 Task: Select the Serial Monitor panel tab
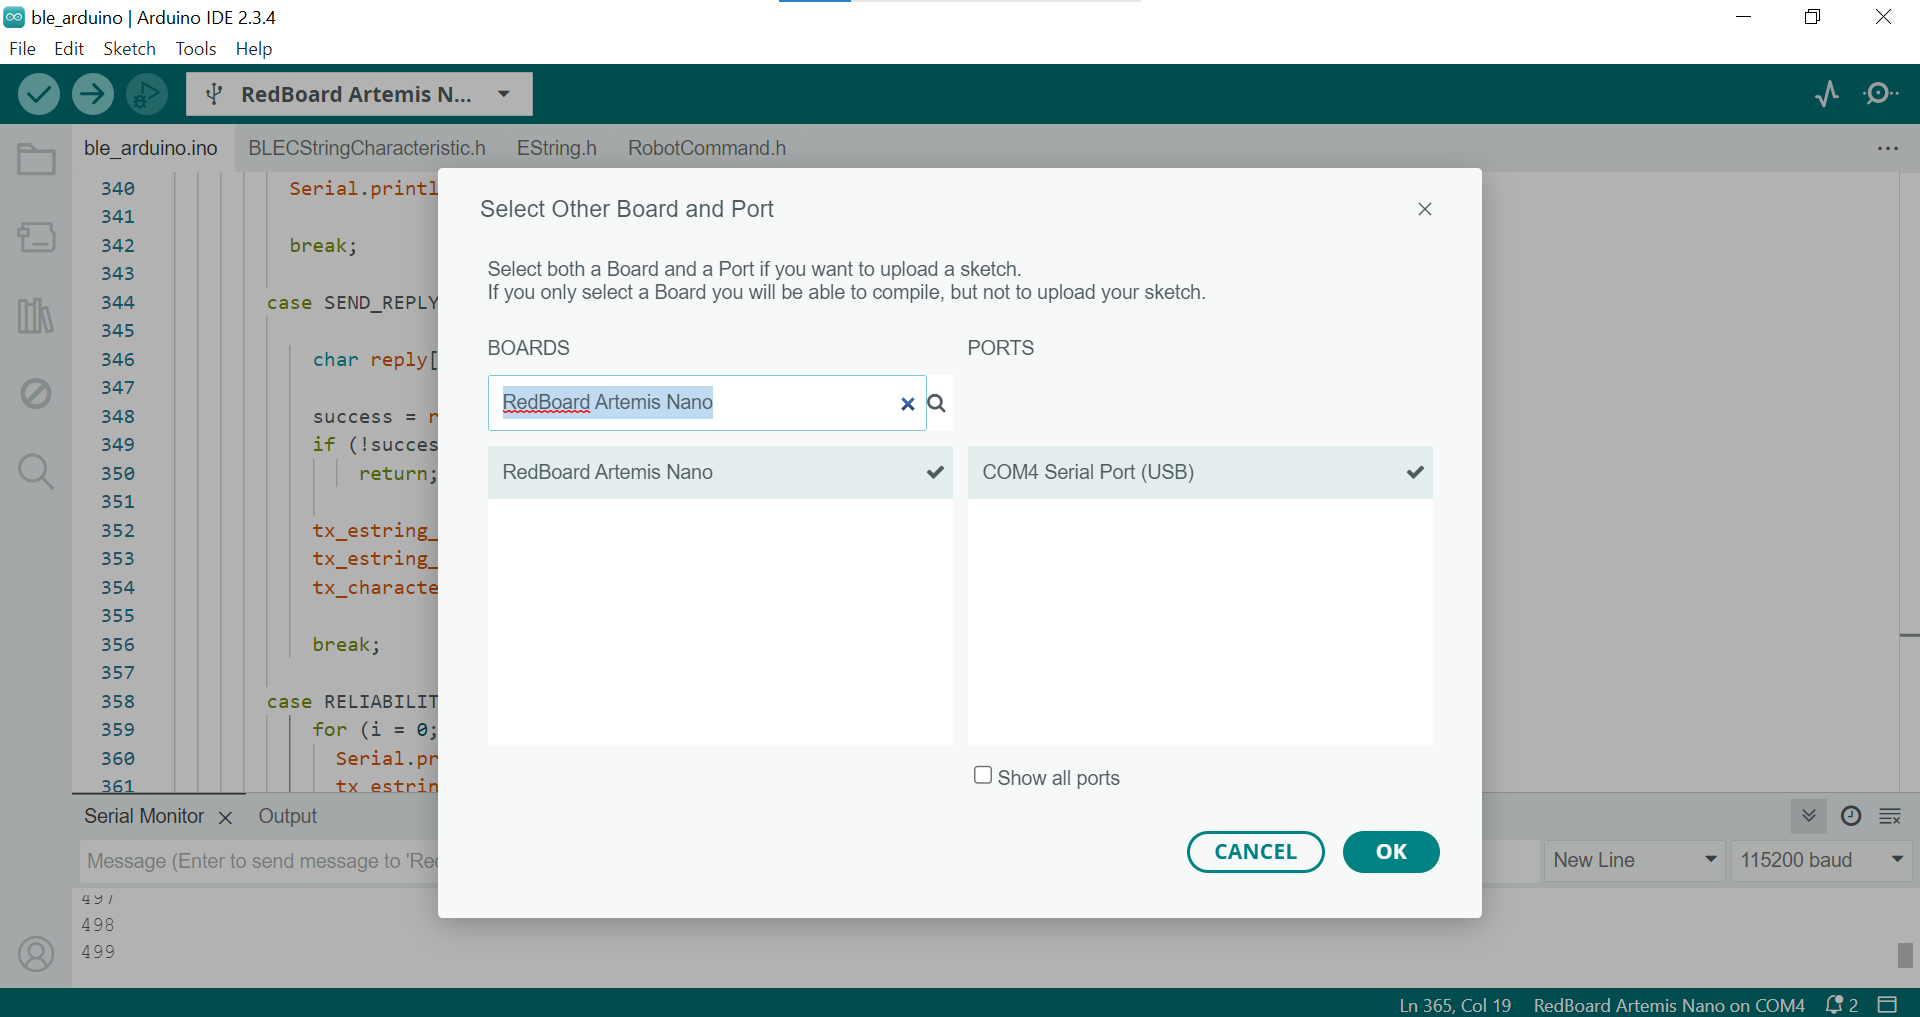[144, 816]
